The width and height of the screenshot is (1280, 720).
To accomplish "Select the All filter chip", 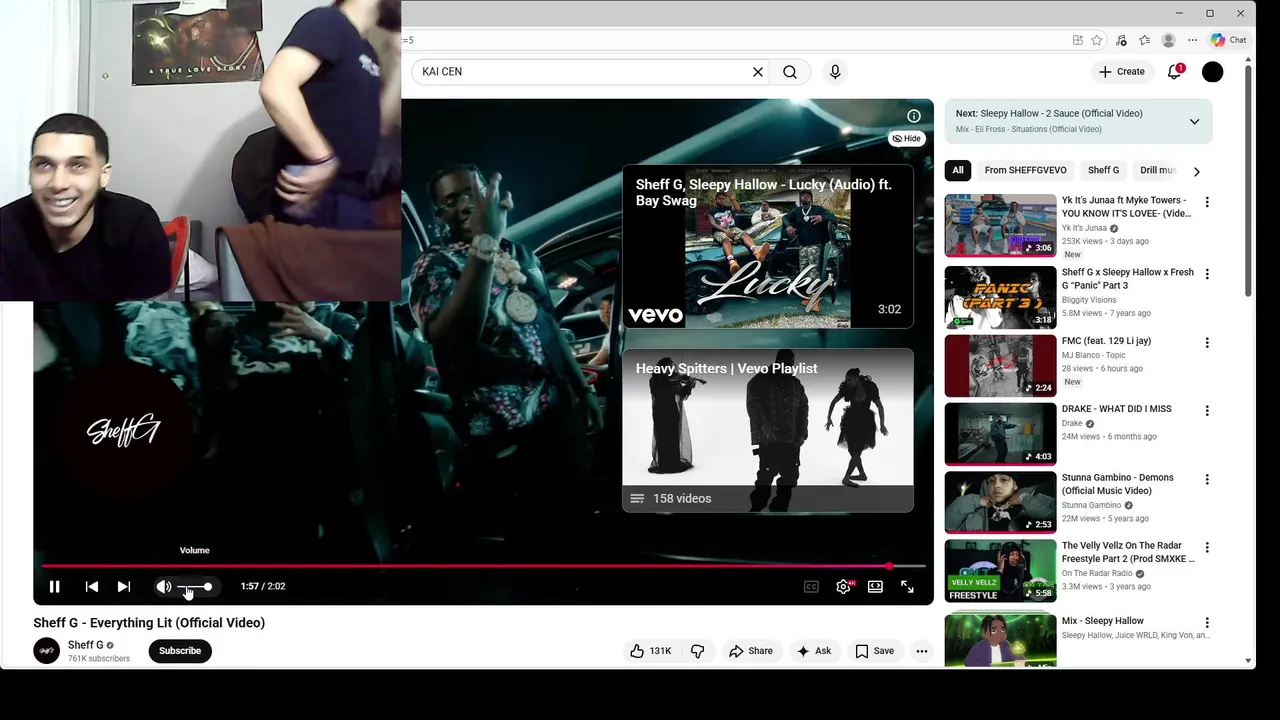I will click(958, 170).
